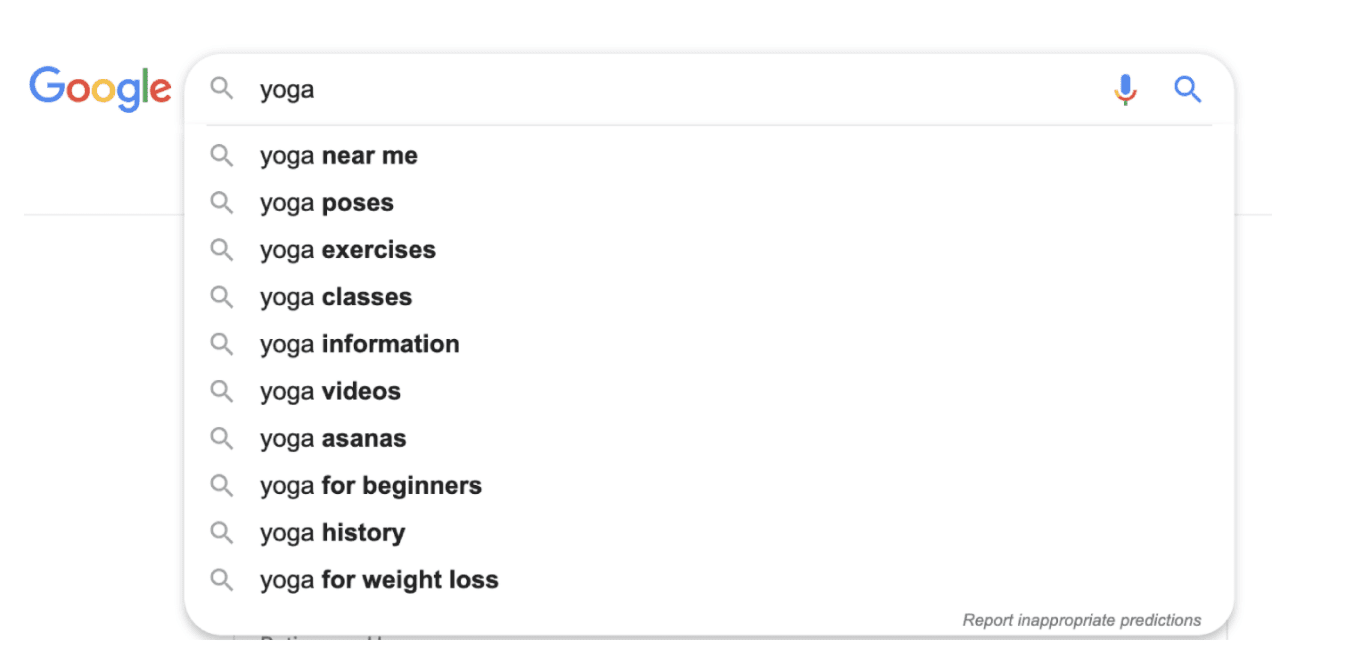
Task: Open 'Report inappropriate predictions' link
Action: click(x=1082, y=620)
